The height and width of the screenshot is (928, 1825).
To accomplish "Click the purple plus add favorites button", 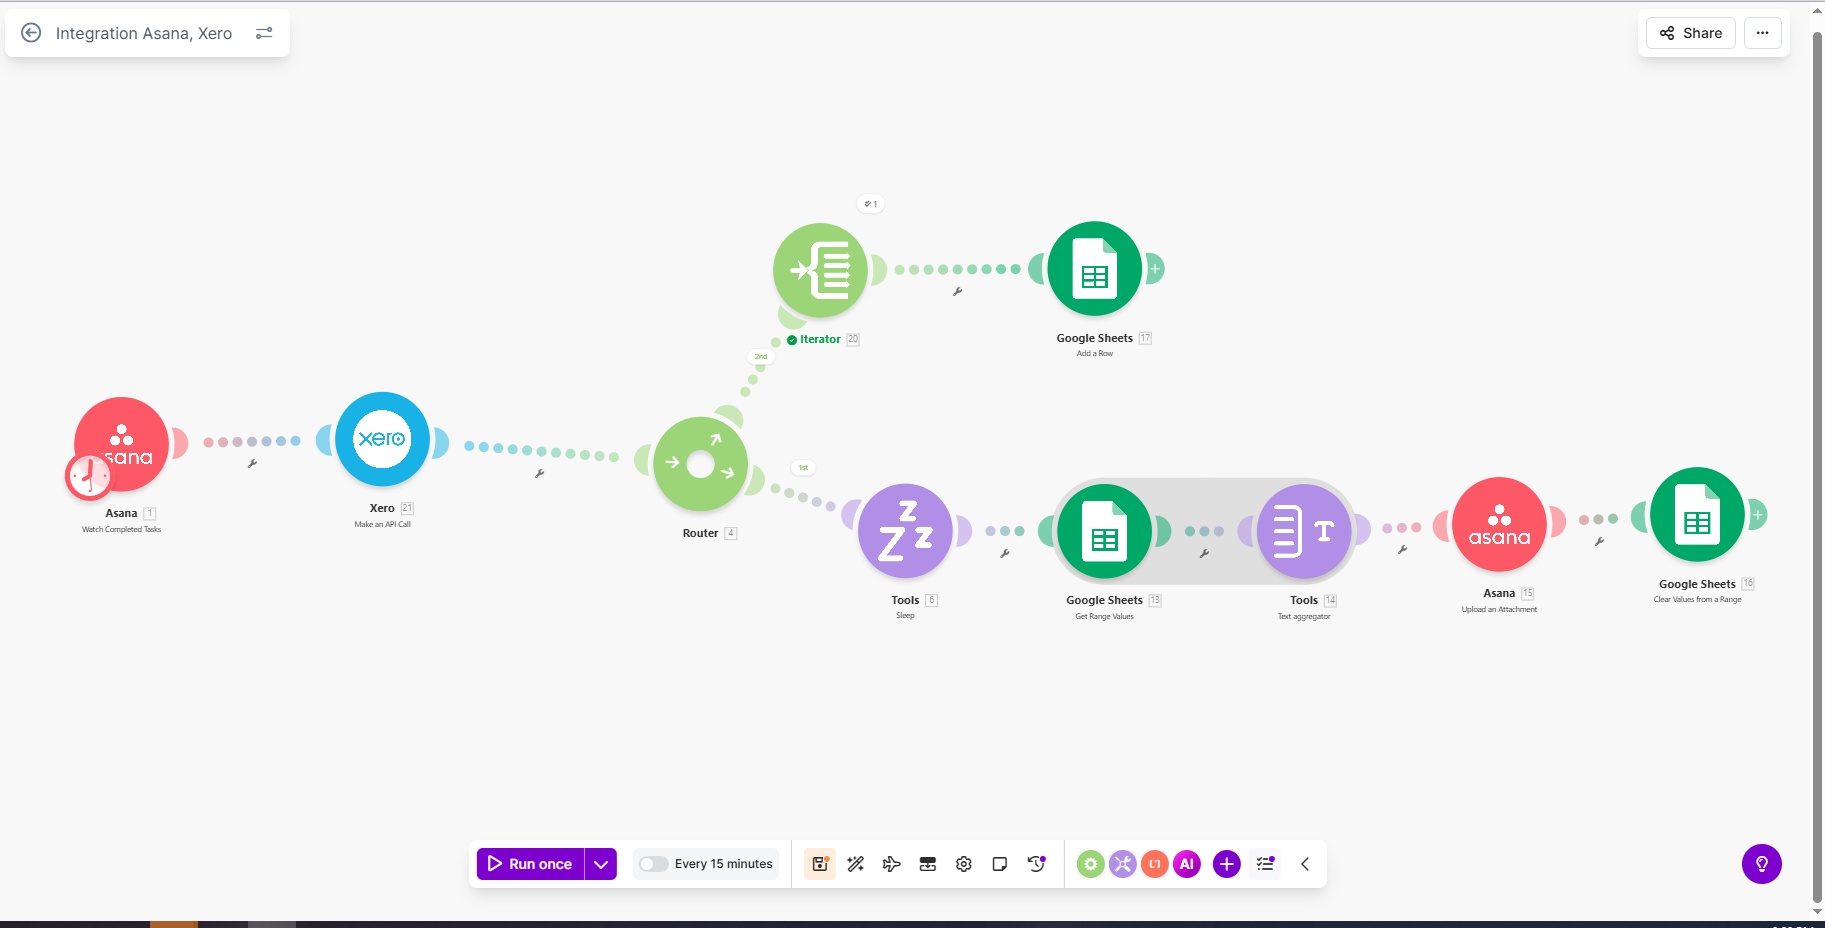I will coord(1227,864).
